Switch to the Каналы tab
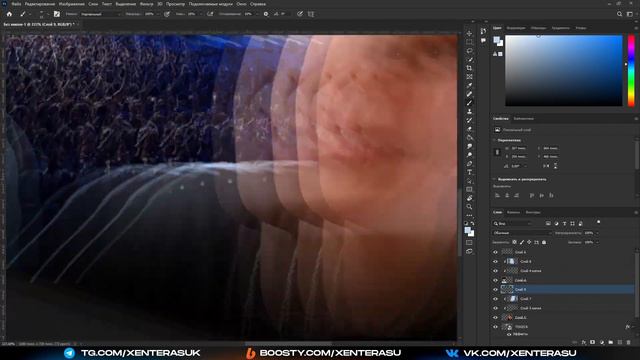Viewport: 640px width, 360px height. tap(513, 212)
